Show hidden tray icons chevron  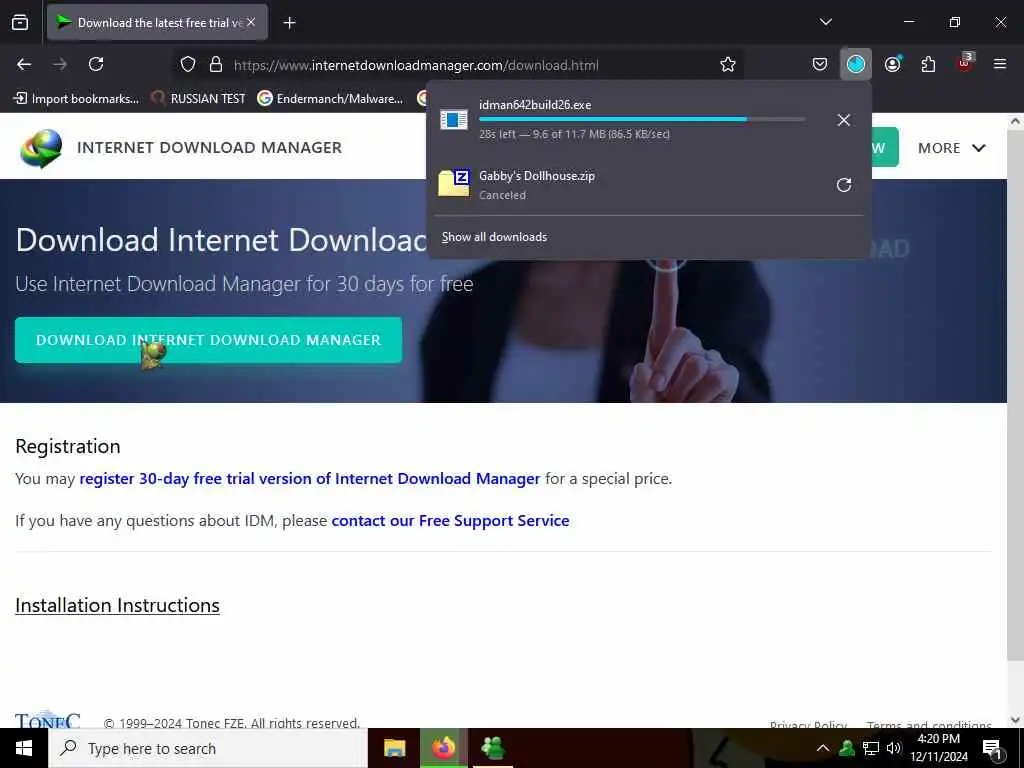pos(823,748)
